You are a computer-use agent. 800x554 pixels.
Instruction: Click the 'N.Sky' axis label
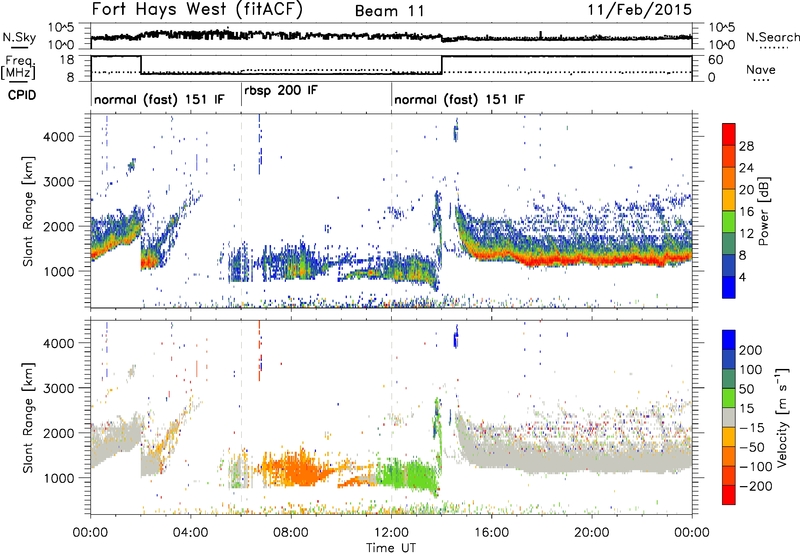[19, 37]
